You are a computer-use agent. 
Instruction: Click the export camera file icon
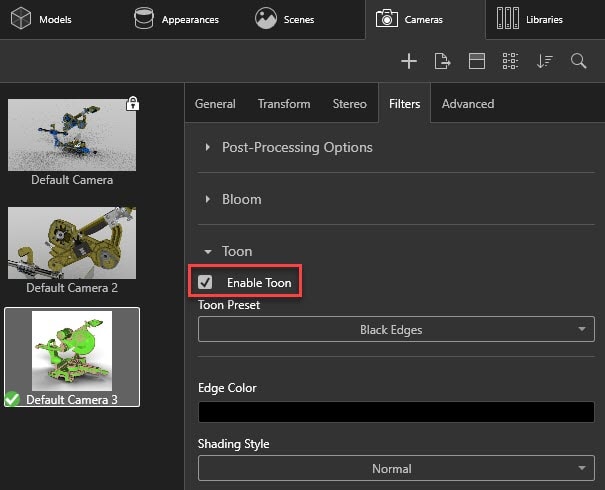[x=442, y=61]
